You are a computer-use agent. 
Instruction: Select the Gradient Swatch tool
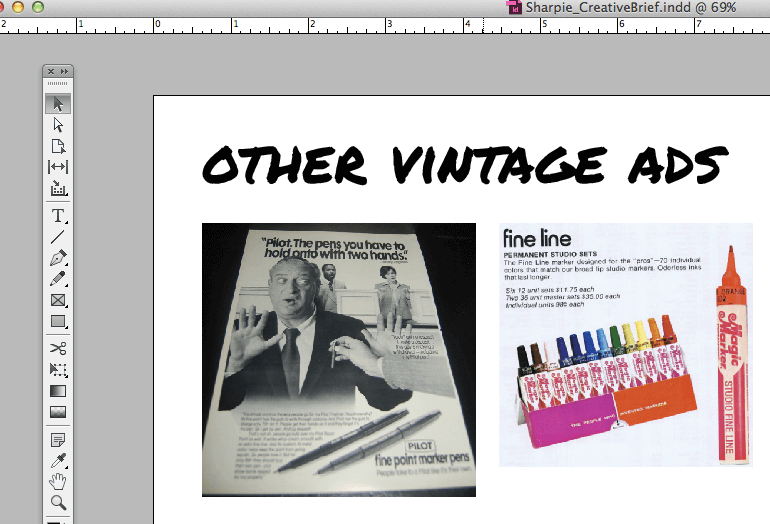[58, 391]
